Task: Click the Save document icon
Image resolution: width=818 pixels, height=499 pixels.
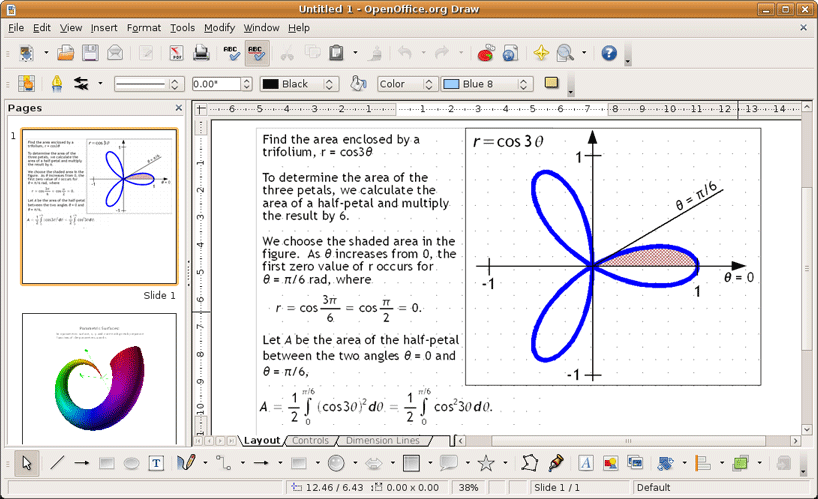Action: pyautogui.click(x=90, y=53)
